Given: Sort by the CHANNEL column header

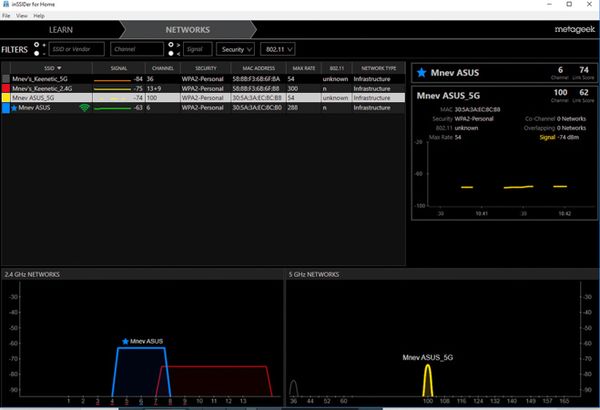Looking at the screenshot, I should [163, 68].
